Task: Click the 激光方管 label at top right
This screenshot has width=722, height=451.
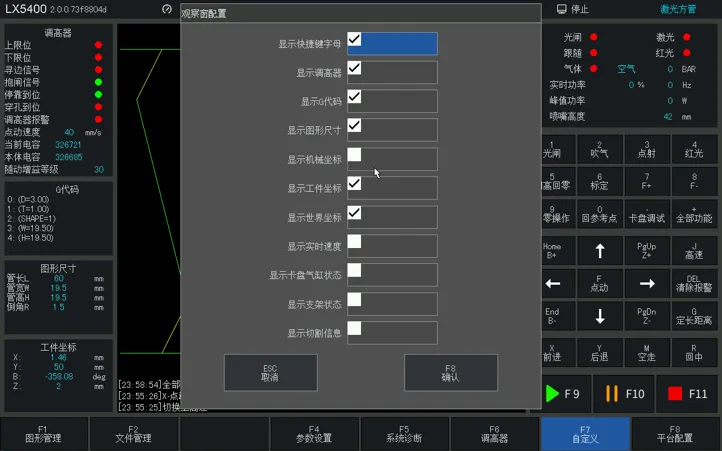Action: (x=678, y=9)
